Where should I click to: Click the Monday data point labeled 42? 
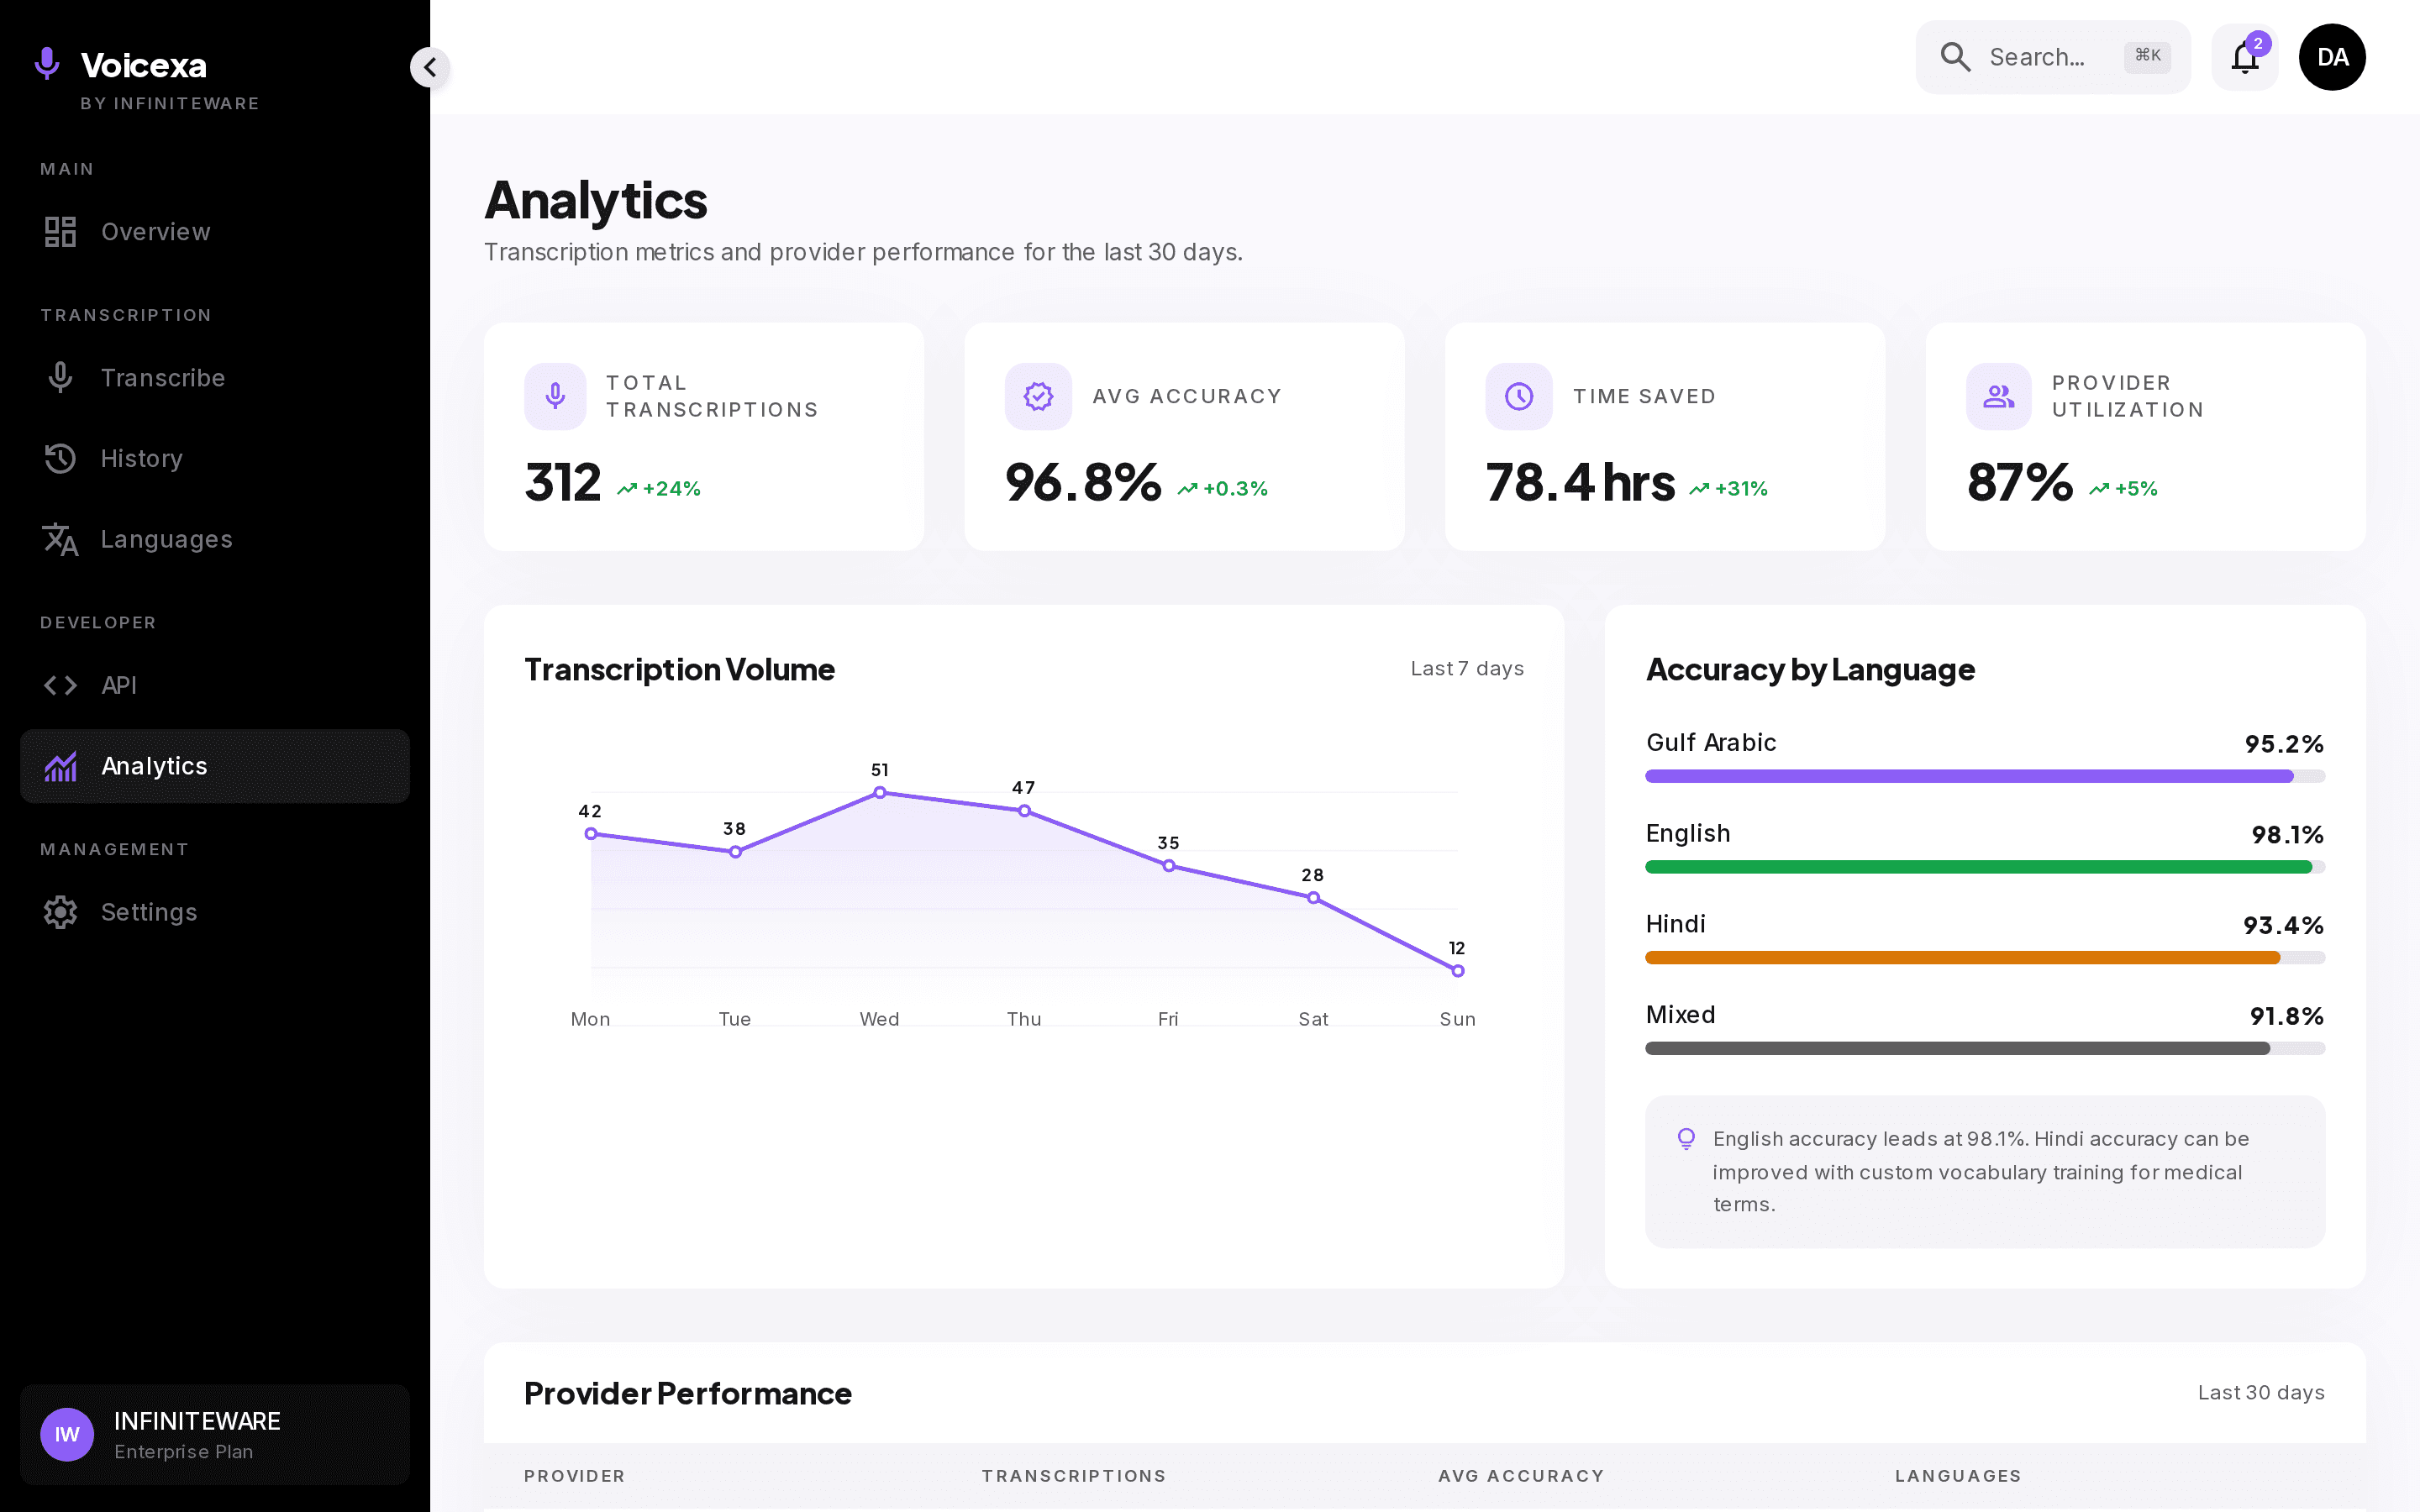click(591, 834)
